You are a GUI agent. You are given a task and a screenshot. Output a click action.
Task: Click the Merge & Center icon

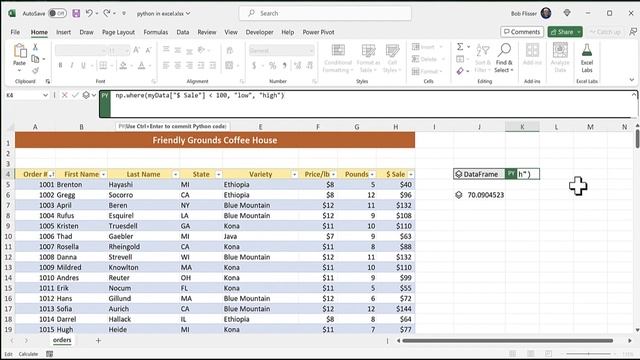coord(229,65)
